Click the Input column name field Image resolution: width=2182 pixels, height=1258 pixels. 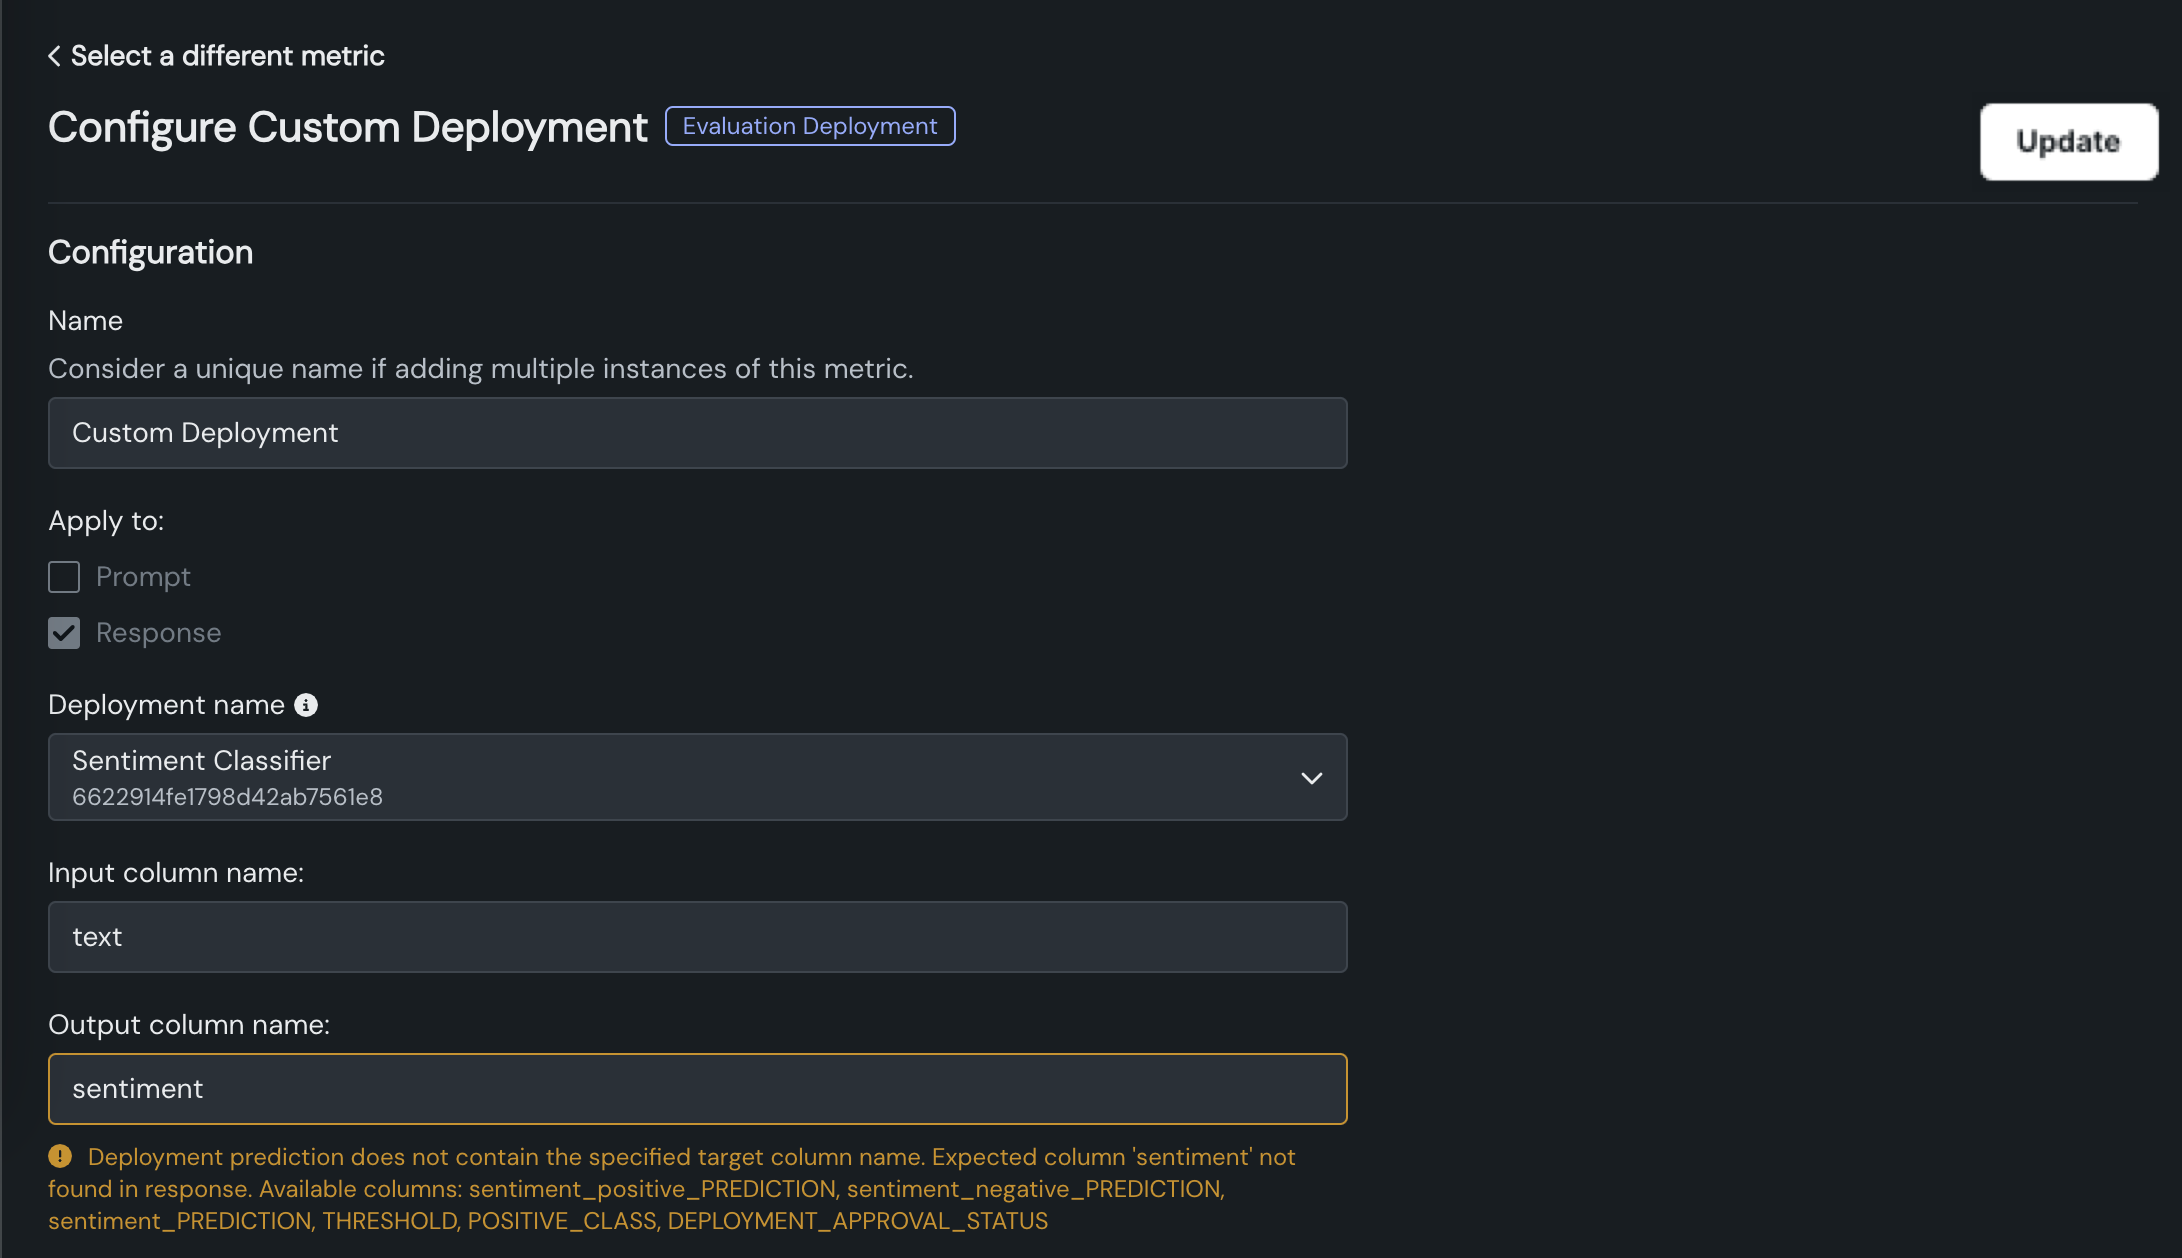pyautogui.click(x=697, y=937)
